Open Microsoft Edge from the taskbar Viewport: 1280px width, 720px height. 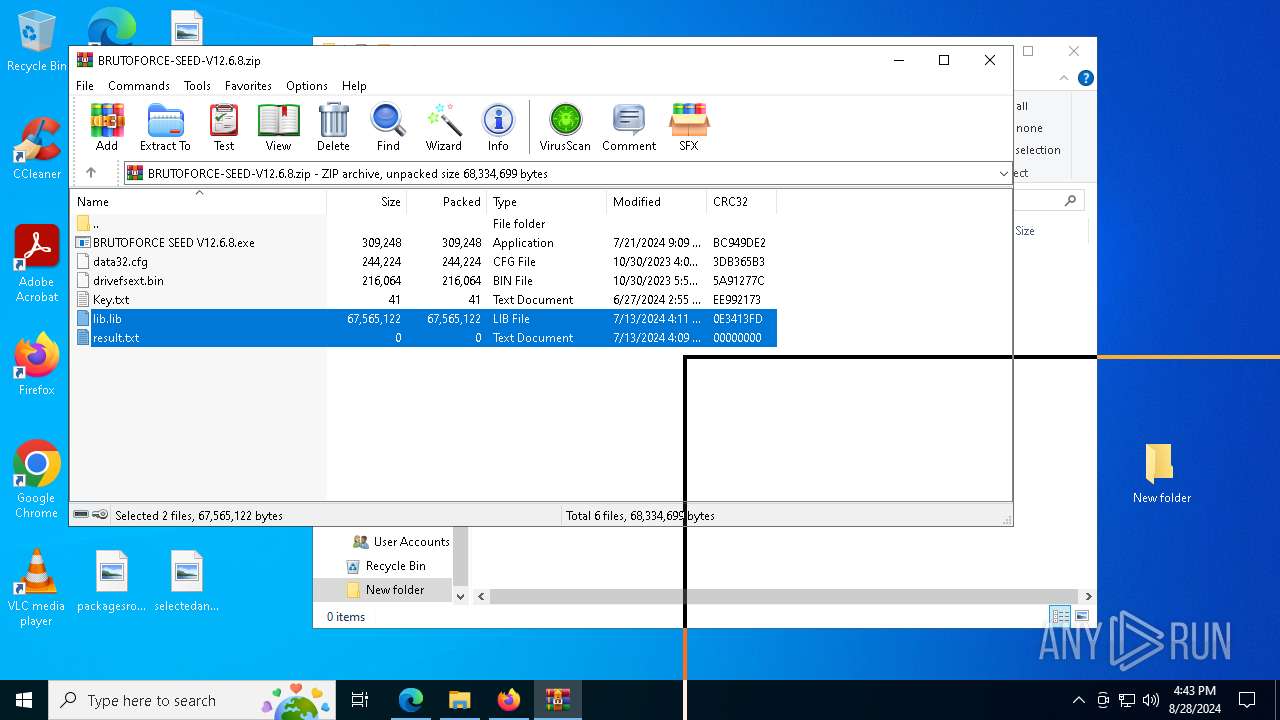click(411, 700)
